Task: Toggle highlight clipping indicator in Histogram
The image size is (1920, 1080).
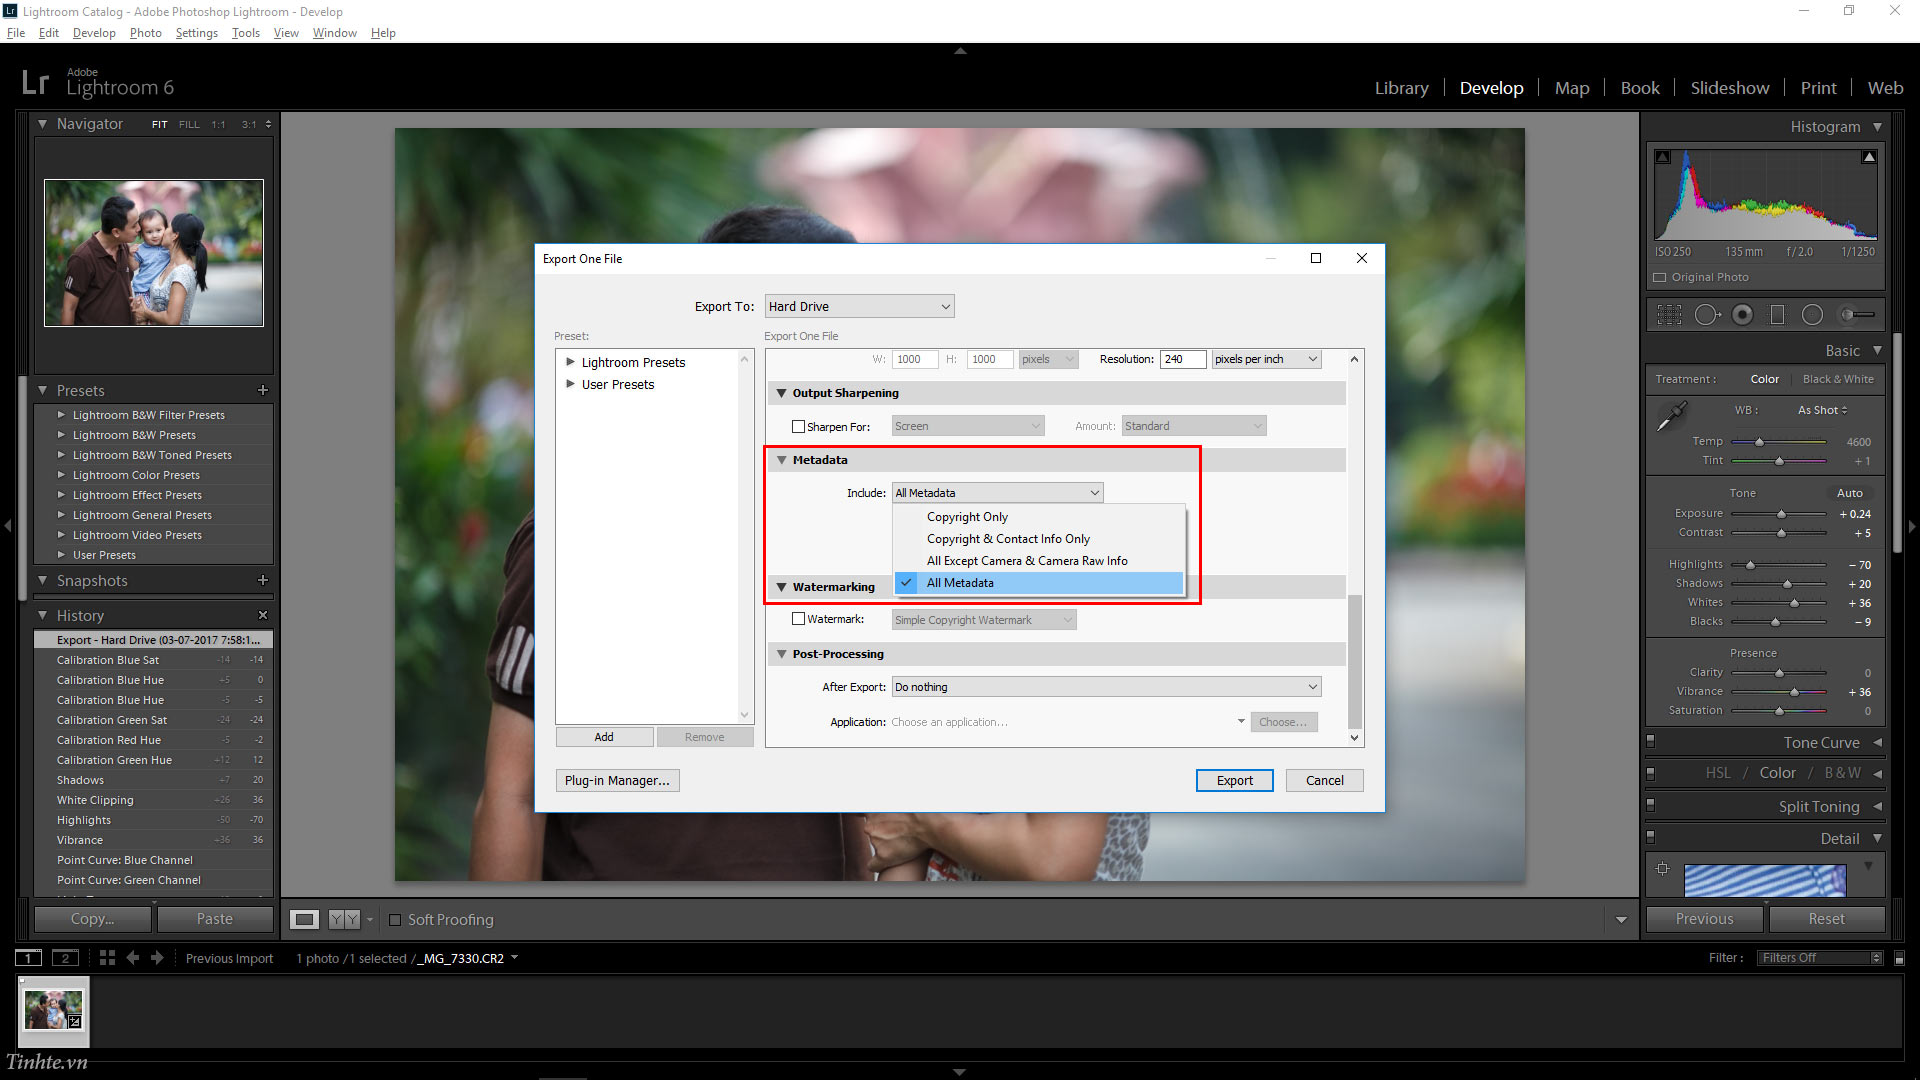Action: tap(1868, 157)
